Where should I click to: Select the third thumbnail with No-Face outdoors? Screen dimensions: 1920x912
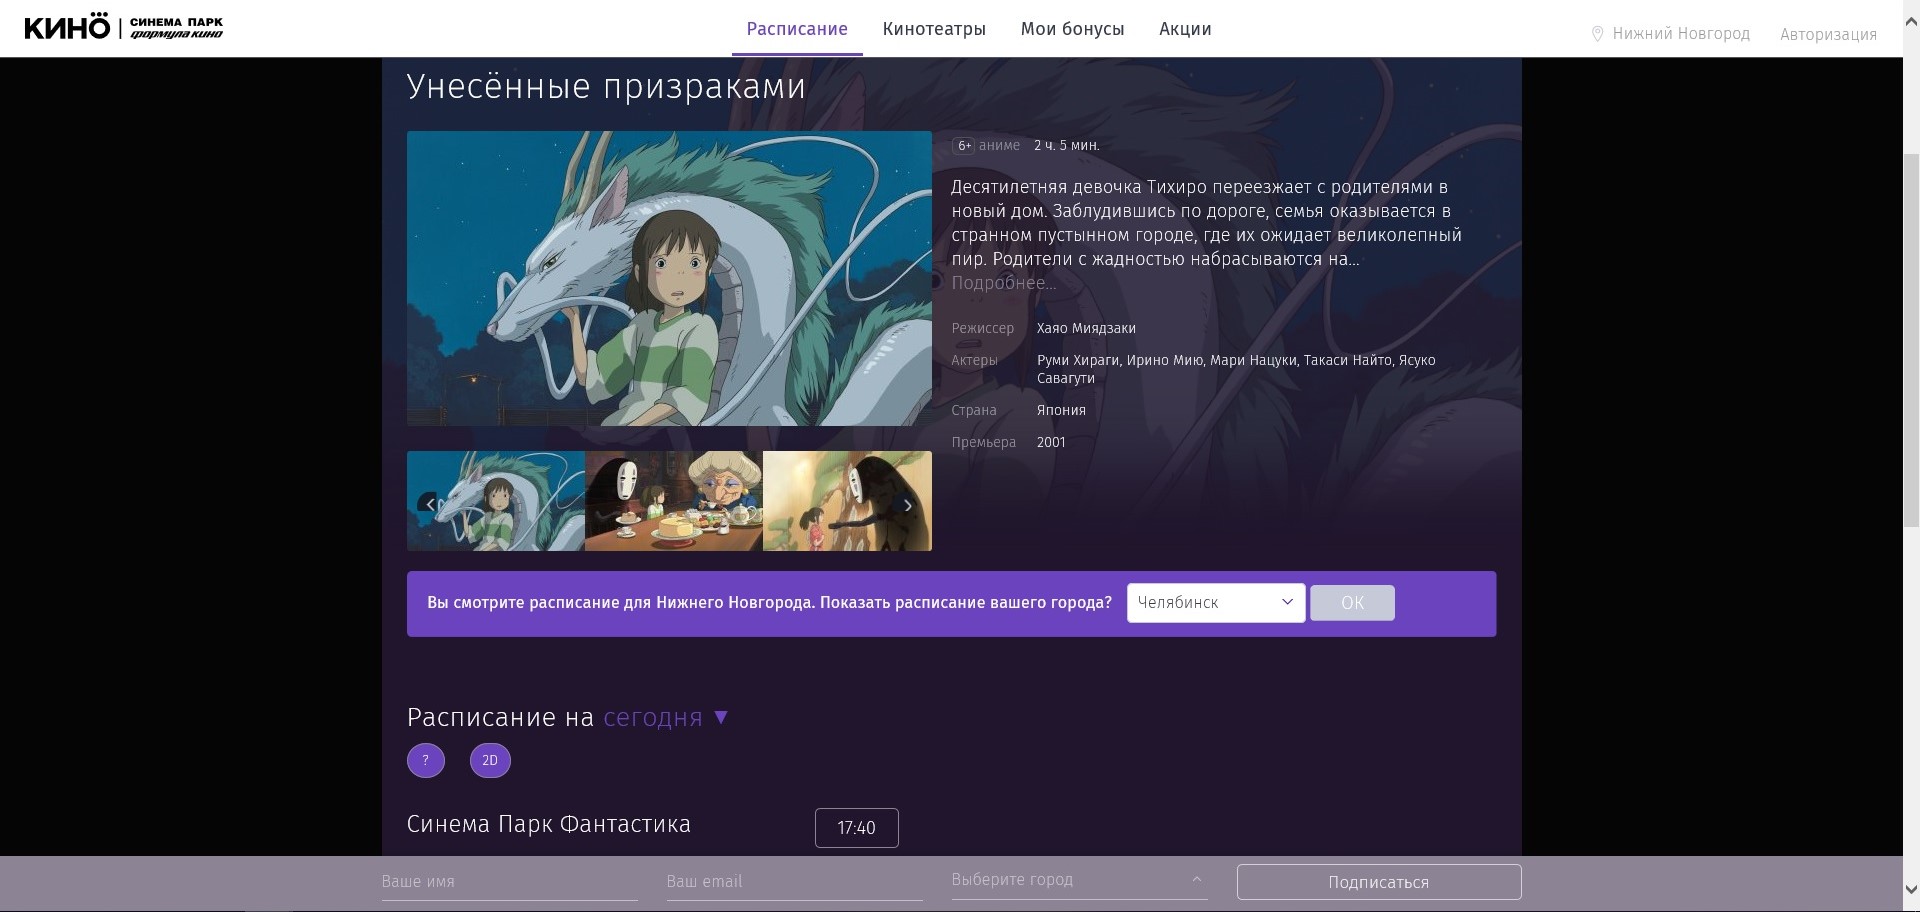[x=847, y=500]
